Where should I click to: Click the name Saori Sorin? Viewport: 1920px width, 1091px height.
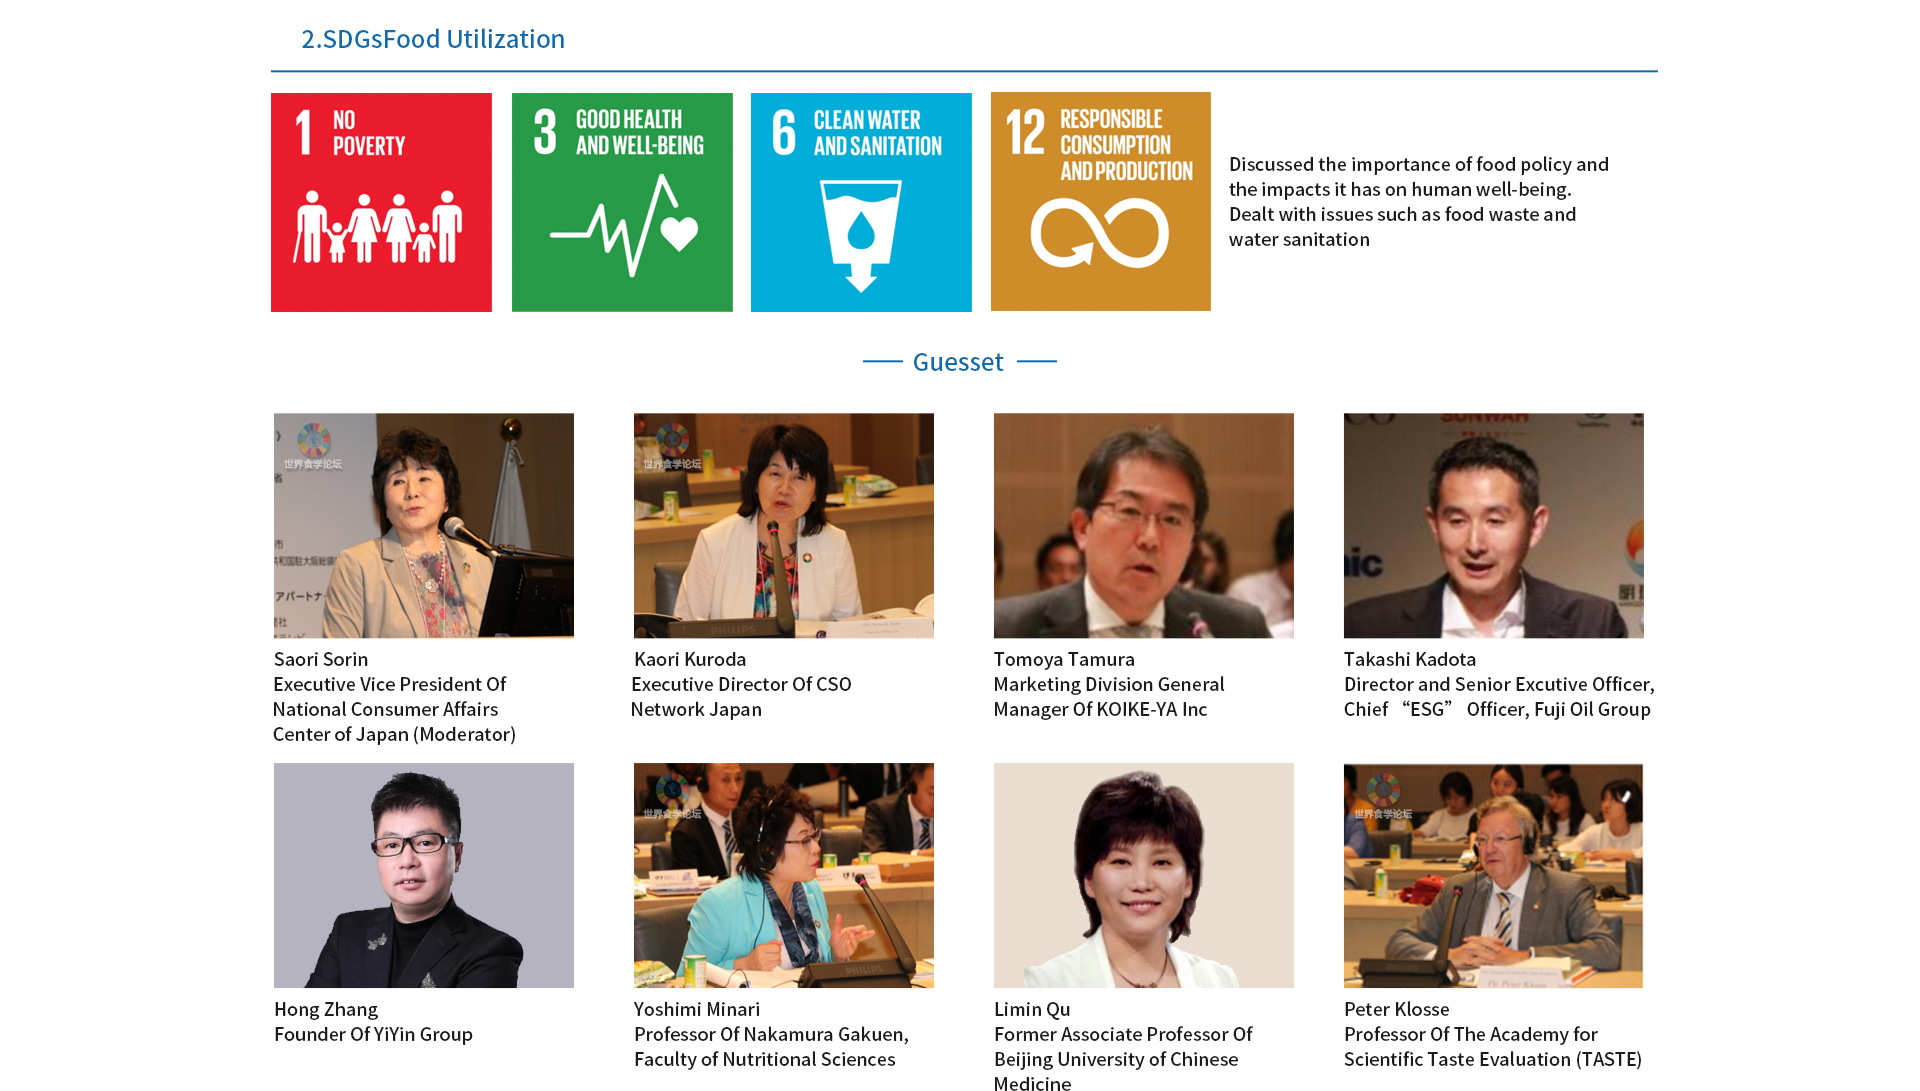click(321, 659)
